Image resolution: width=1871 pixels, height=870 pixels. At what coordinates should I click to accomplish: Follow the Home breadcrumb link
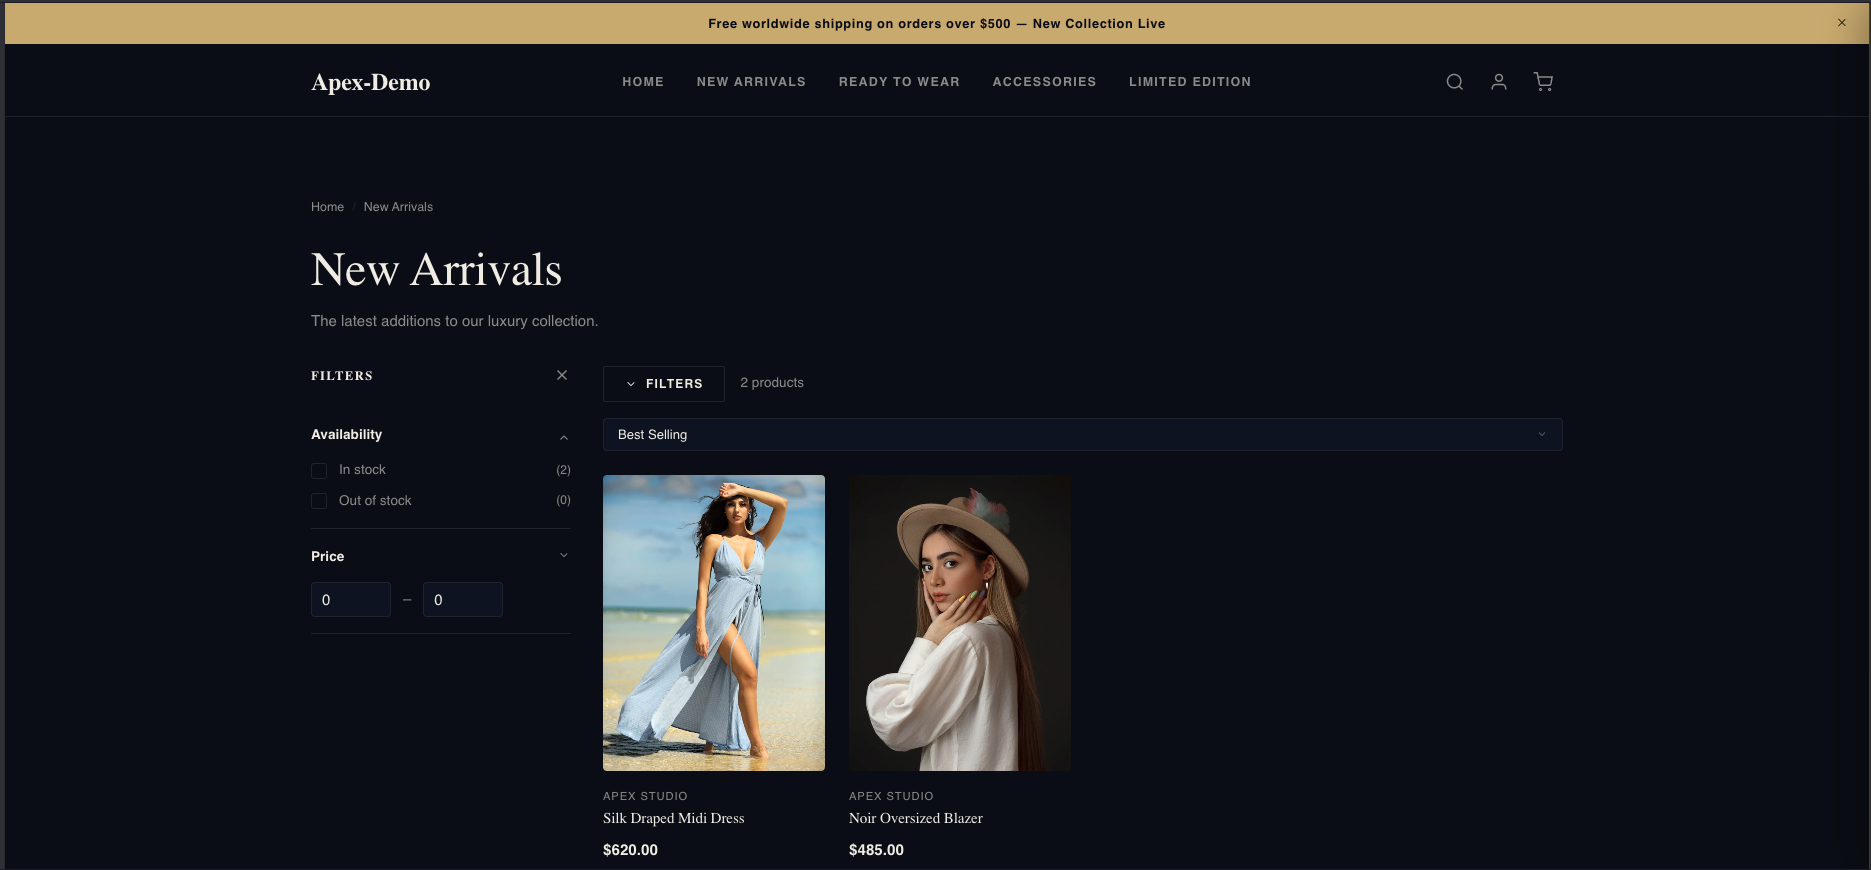[x=327, y=207]
